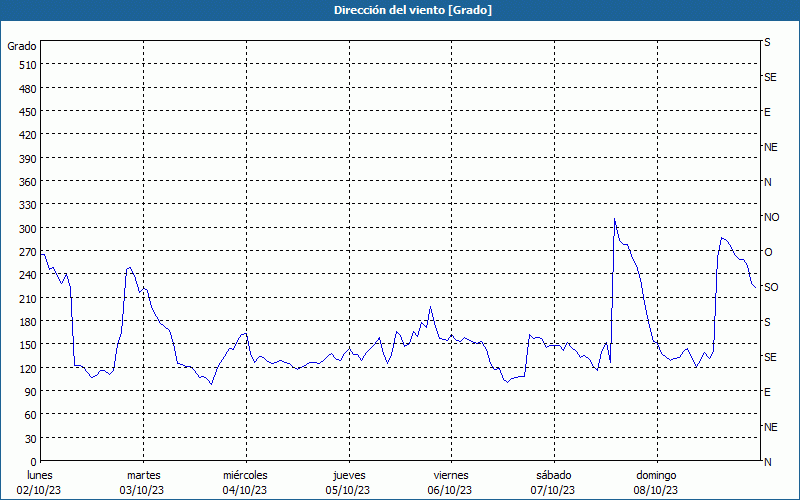Click the 'E' compass label beside 450
Screen dimensions: 800x500
767,112
